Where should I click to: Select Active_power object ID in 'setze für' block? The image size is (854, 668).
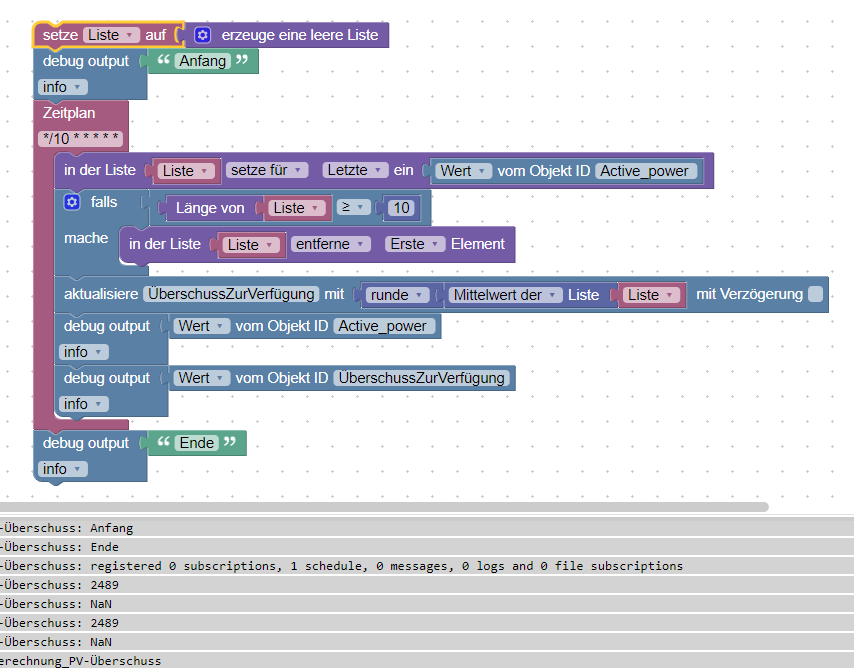click(x=644, y=171)
